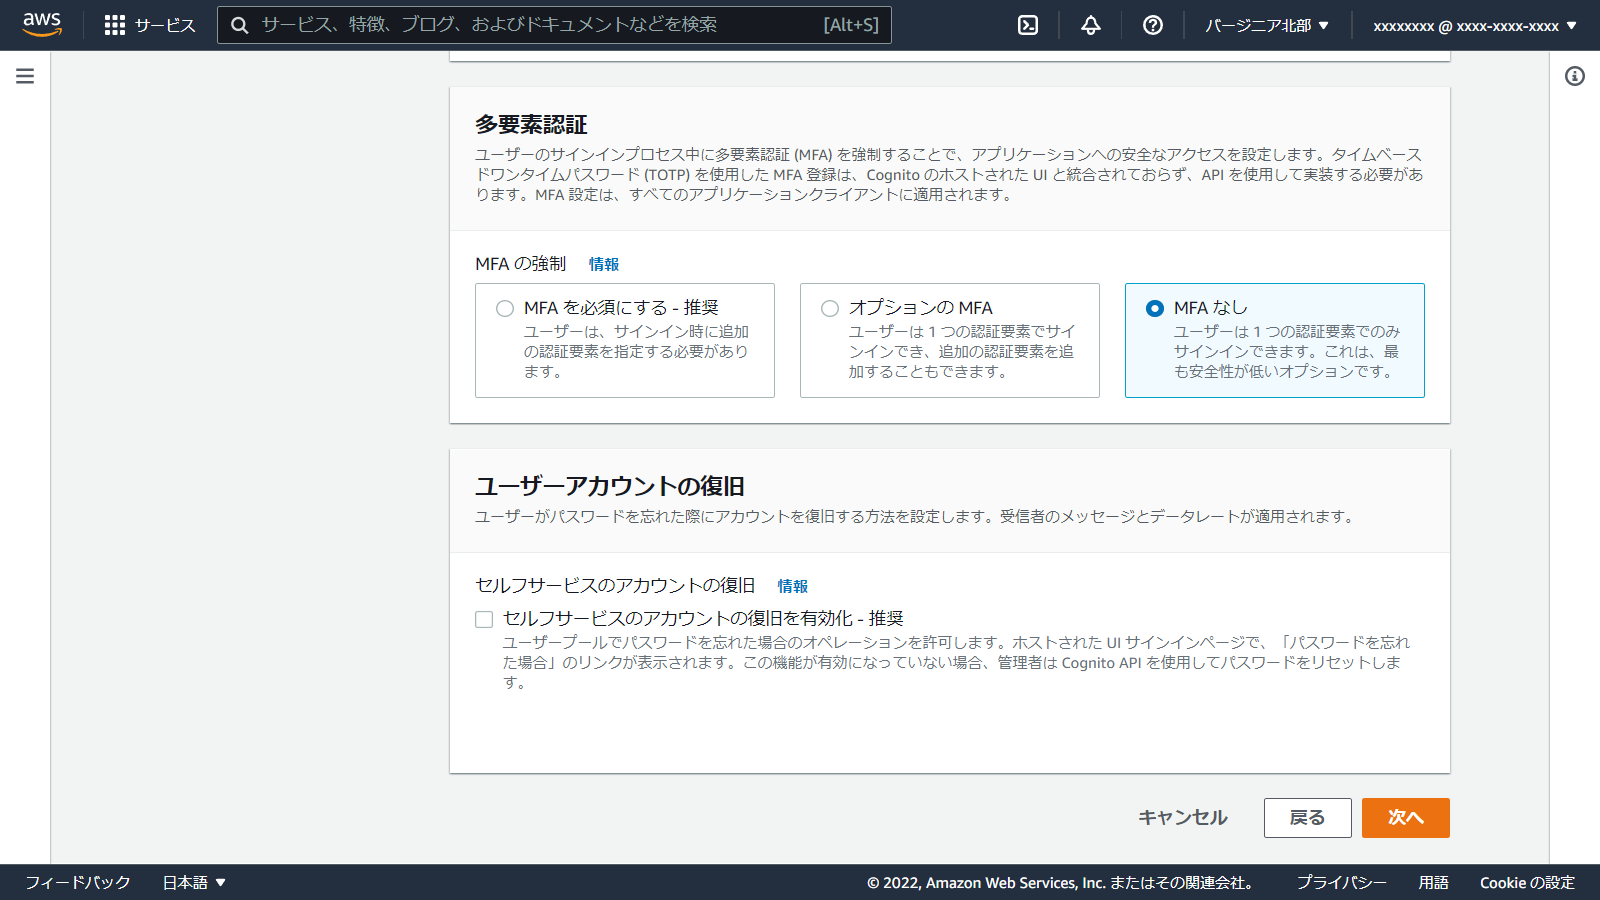Open the 情報 link next to MFA の強制
1600x900 pixels.
(601, 263)
